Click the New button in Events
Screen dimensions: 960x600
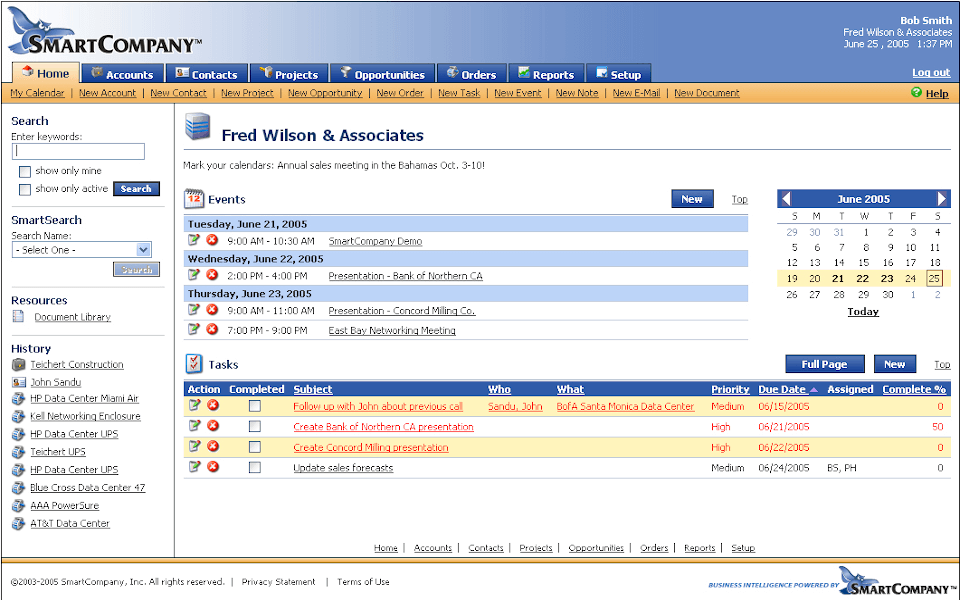(x=692, y=199)
